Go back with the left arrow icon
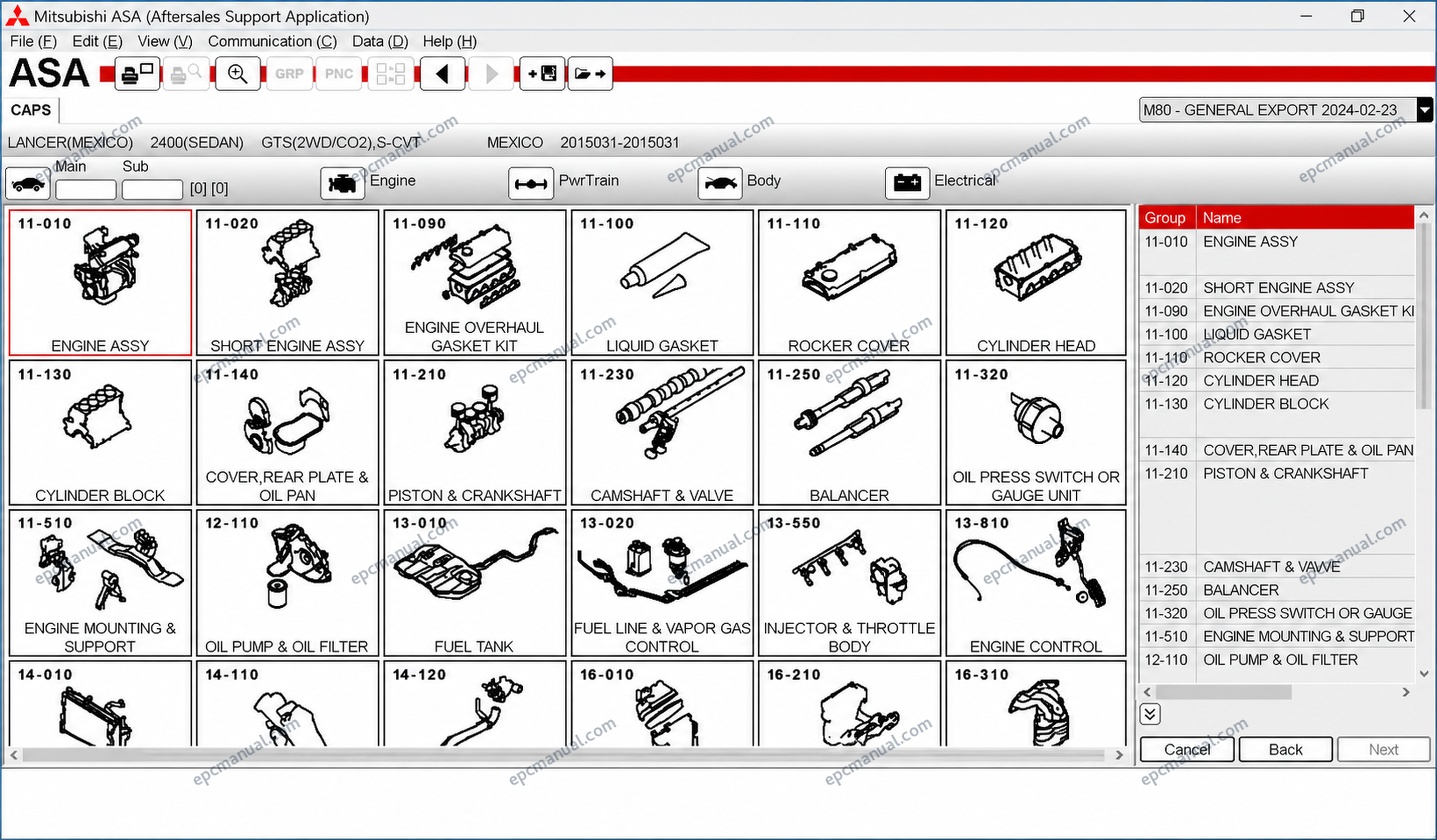This screenshot has width=1437, height=840. point(442,74)
